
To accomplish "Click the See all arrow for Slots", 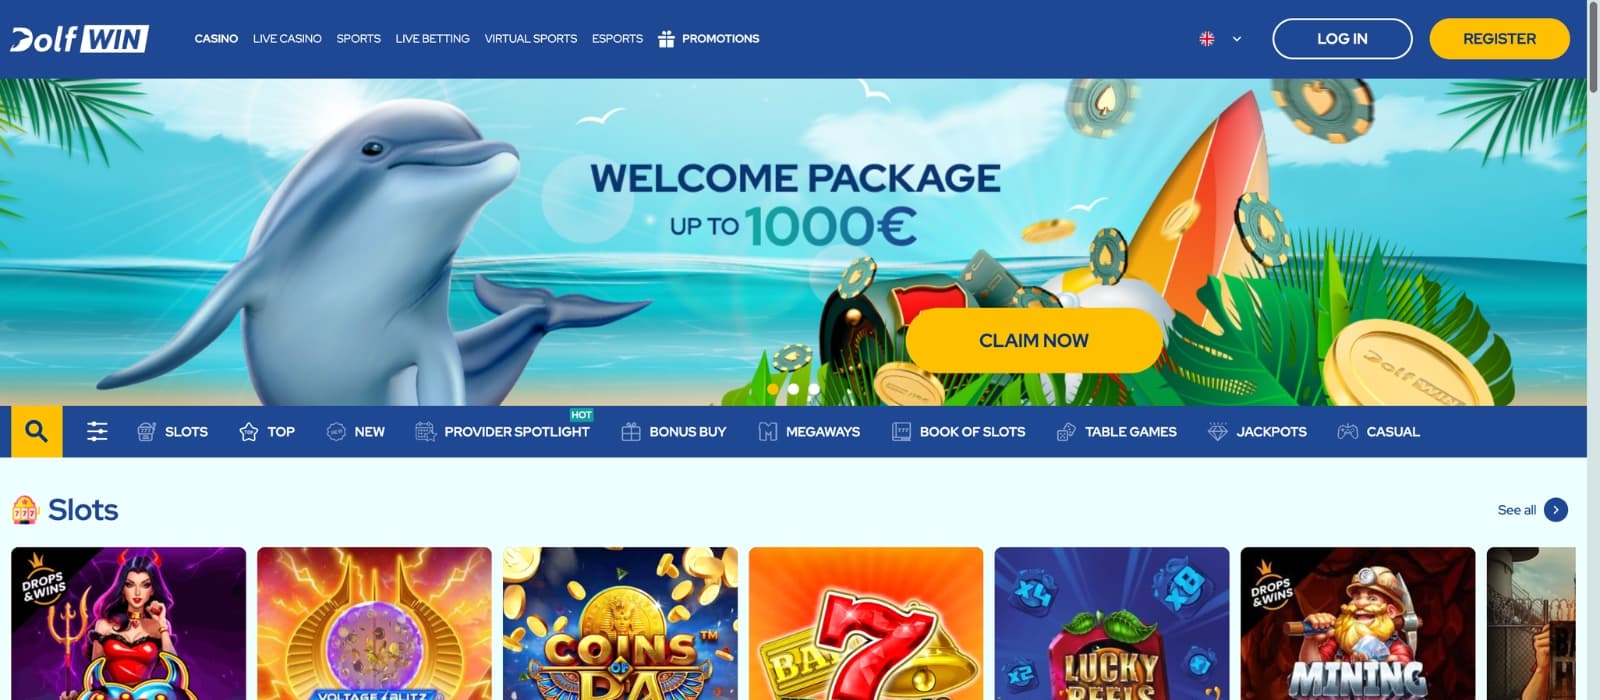I will point(1556,510).
